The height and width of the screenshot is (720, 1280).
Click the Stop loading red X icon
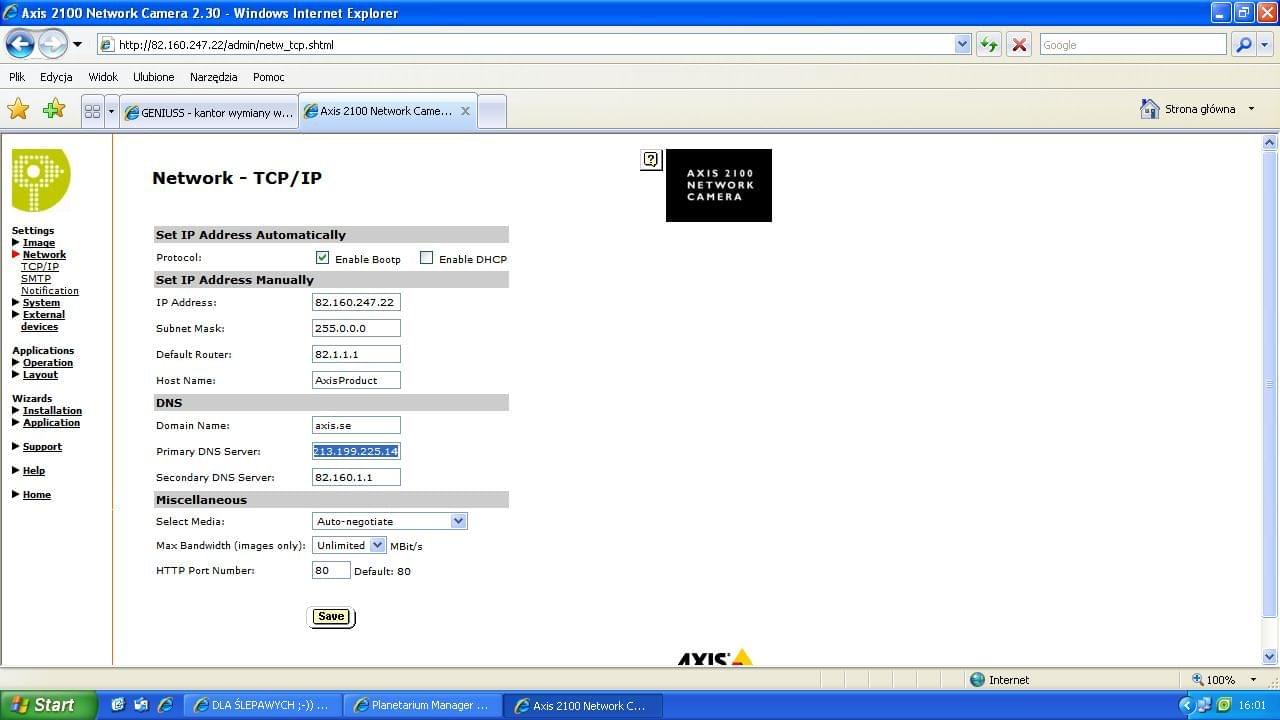pos(1019,45)
